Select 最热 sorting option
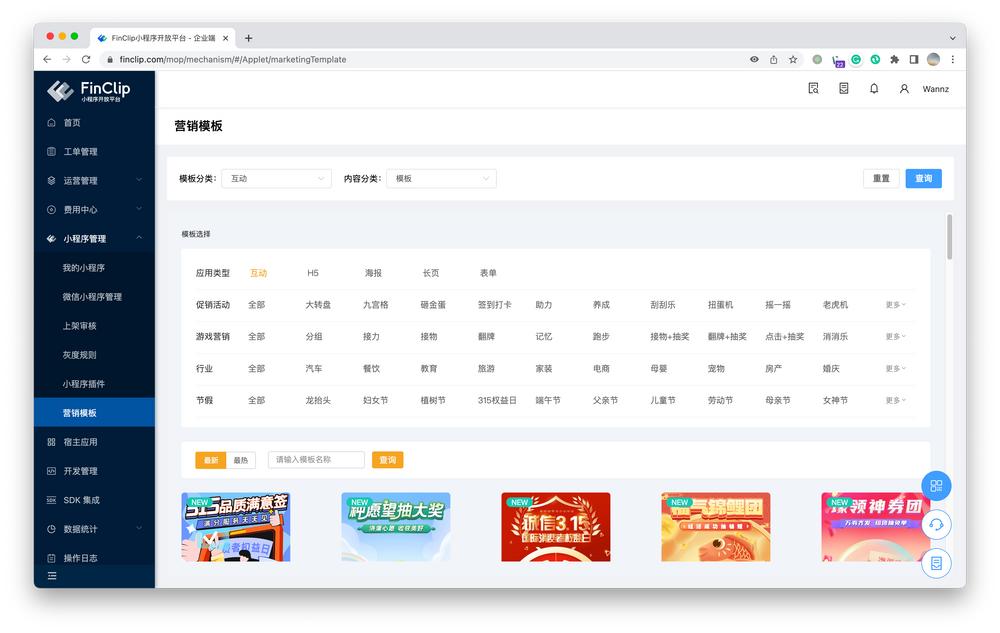Image resolution: width=1000 pixels, height=633 pixels. pos(239,460)
